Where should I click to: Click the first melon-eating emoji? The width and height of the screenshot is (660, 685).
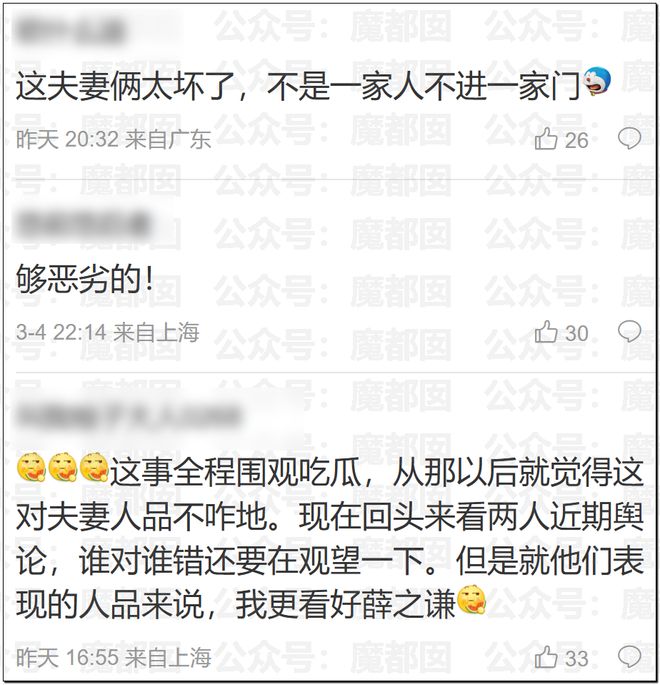(31, 467)
